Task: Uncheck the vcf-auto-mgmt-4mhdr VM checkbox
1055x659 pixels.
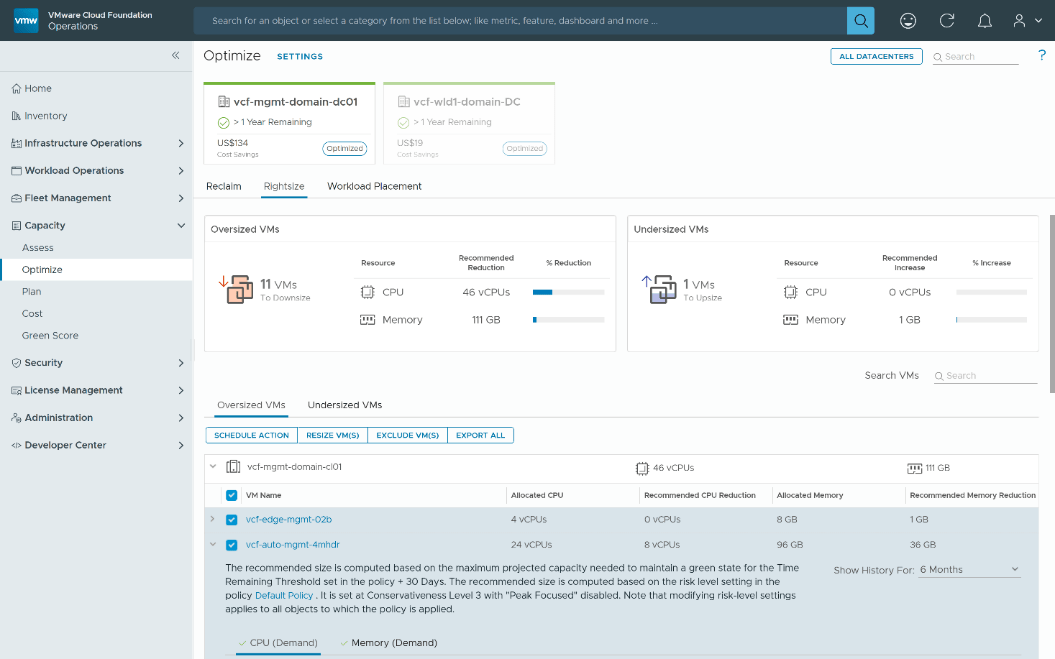Action: [231, 544]
